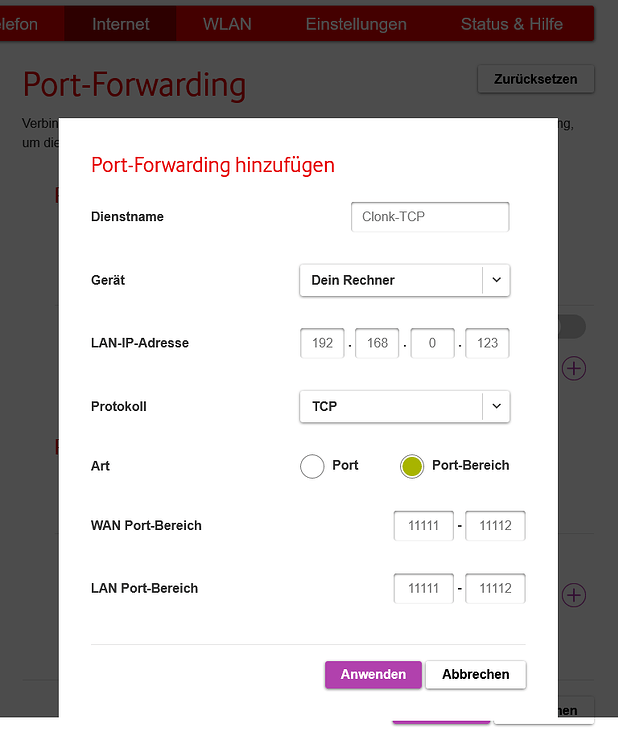Click the lower plus icon behind the dialog
The height and width of the screenshot is (748, 618).
574,595
